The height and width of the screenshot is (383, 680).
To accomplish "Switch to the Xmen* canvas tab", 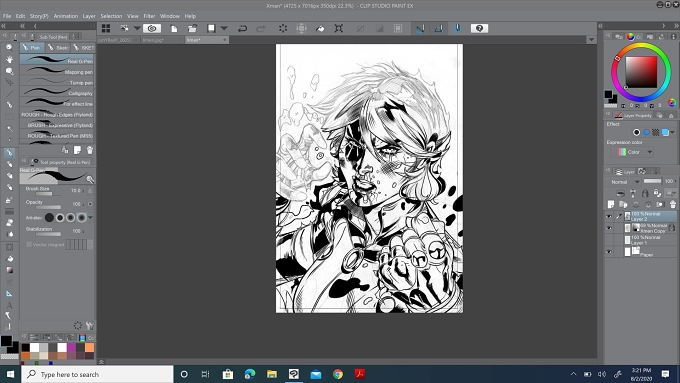I will pos(206,40).
